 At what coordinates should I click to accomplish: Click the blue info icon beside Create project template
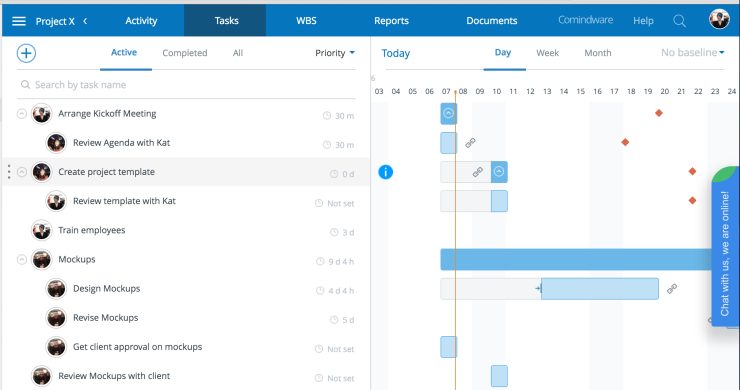[x=386, y=172]
